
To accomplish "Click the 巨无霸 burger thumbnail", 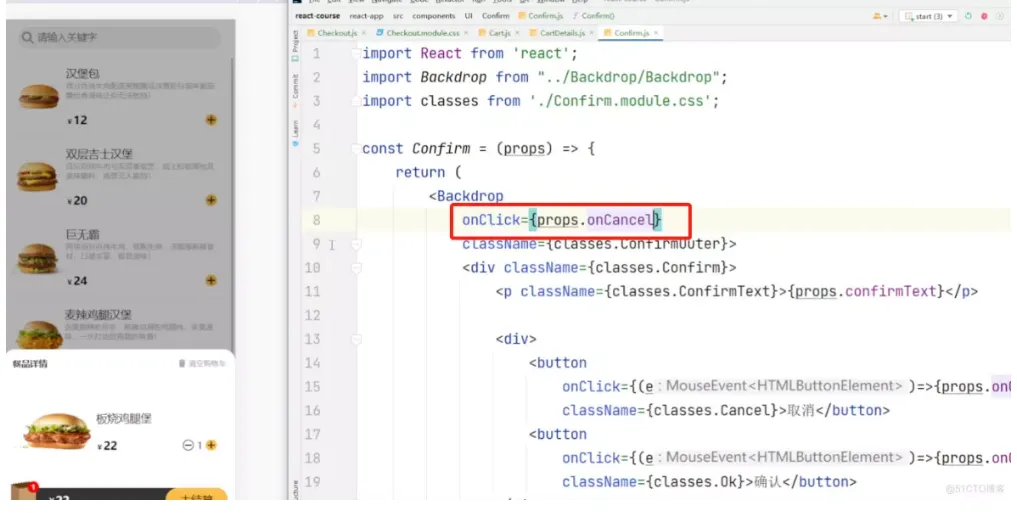I will coord(37,258).
